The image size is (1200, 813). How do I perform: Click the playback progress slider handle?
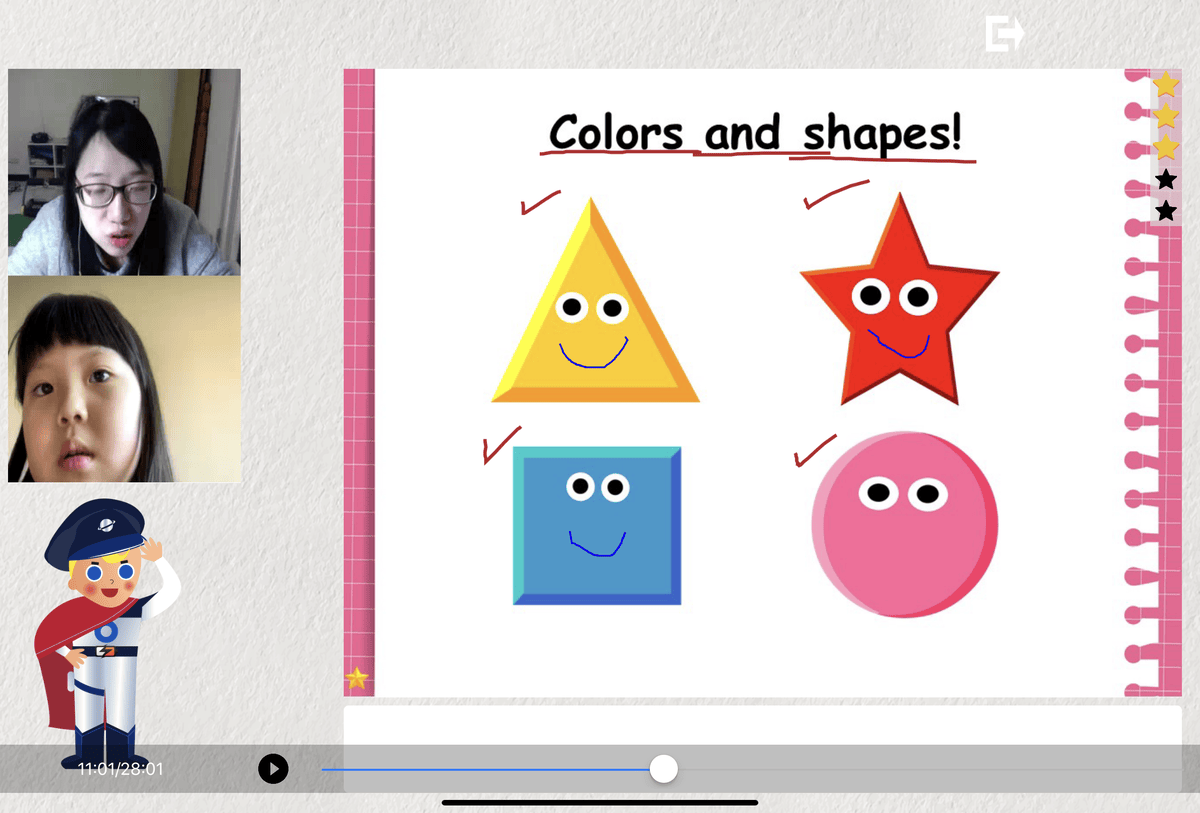pyautogui.click(x=663, y=768)
